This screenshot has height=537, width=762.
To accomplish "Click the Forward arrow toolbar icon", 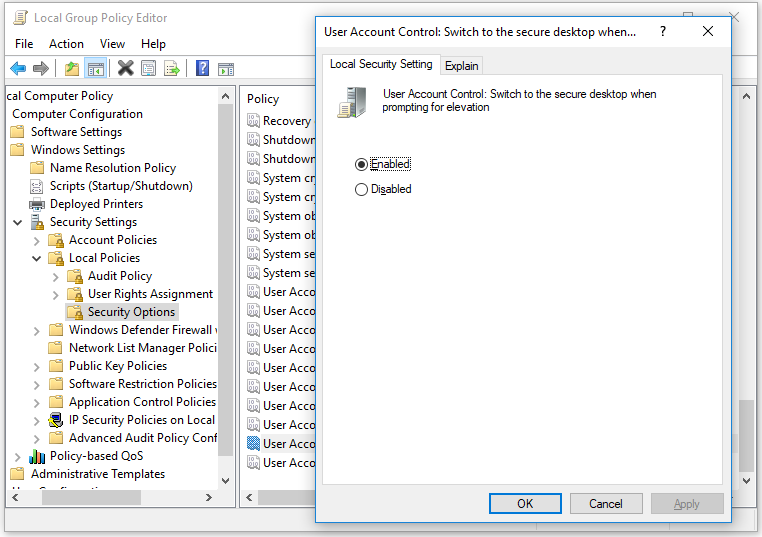I will coord(41,69).
